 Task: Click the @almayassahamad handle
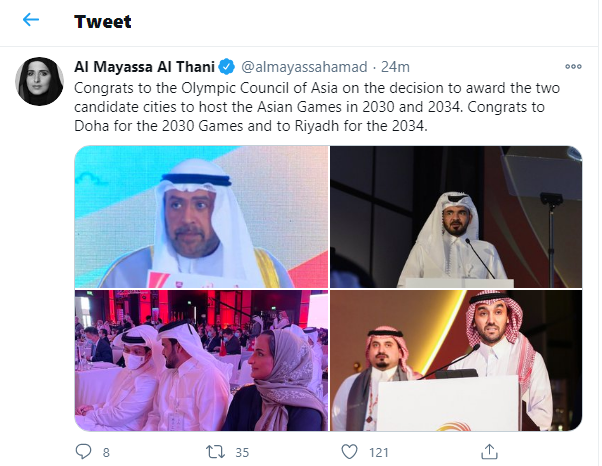click(304, 67)
